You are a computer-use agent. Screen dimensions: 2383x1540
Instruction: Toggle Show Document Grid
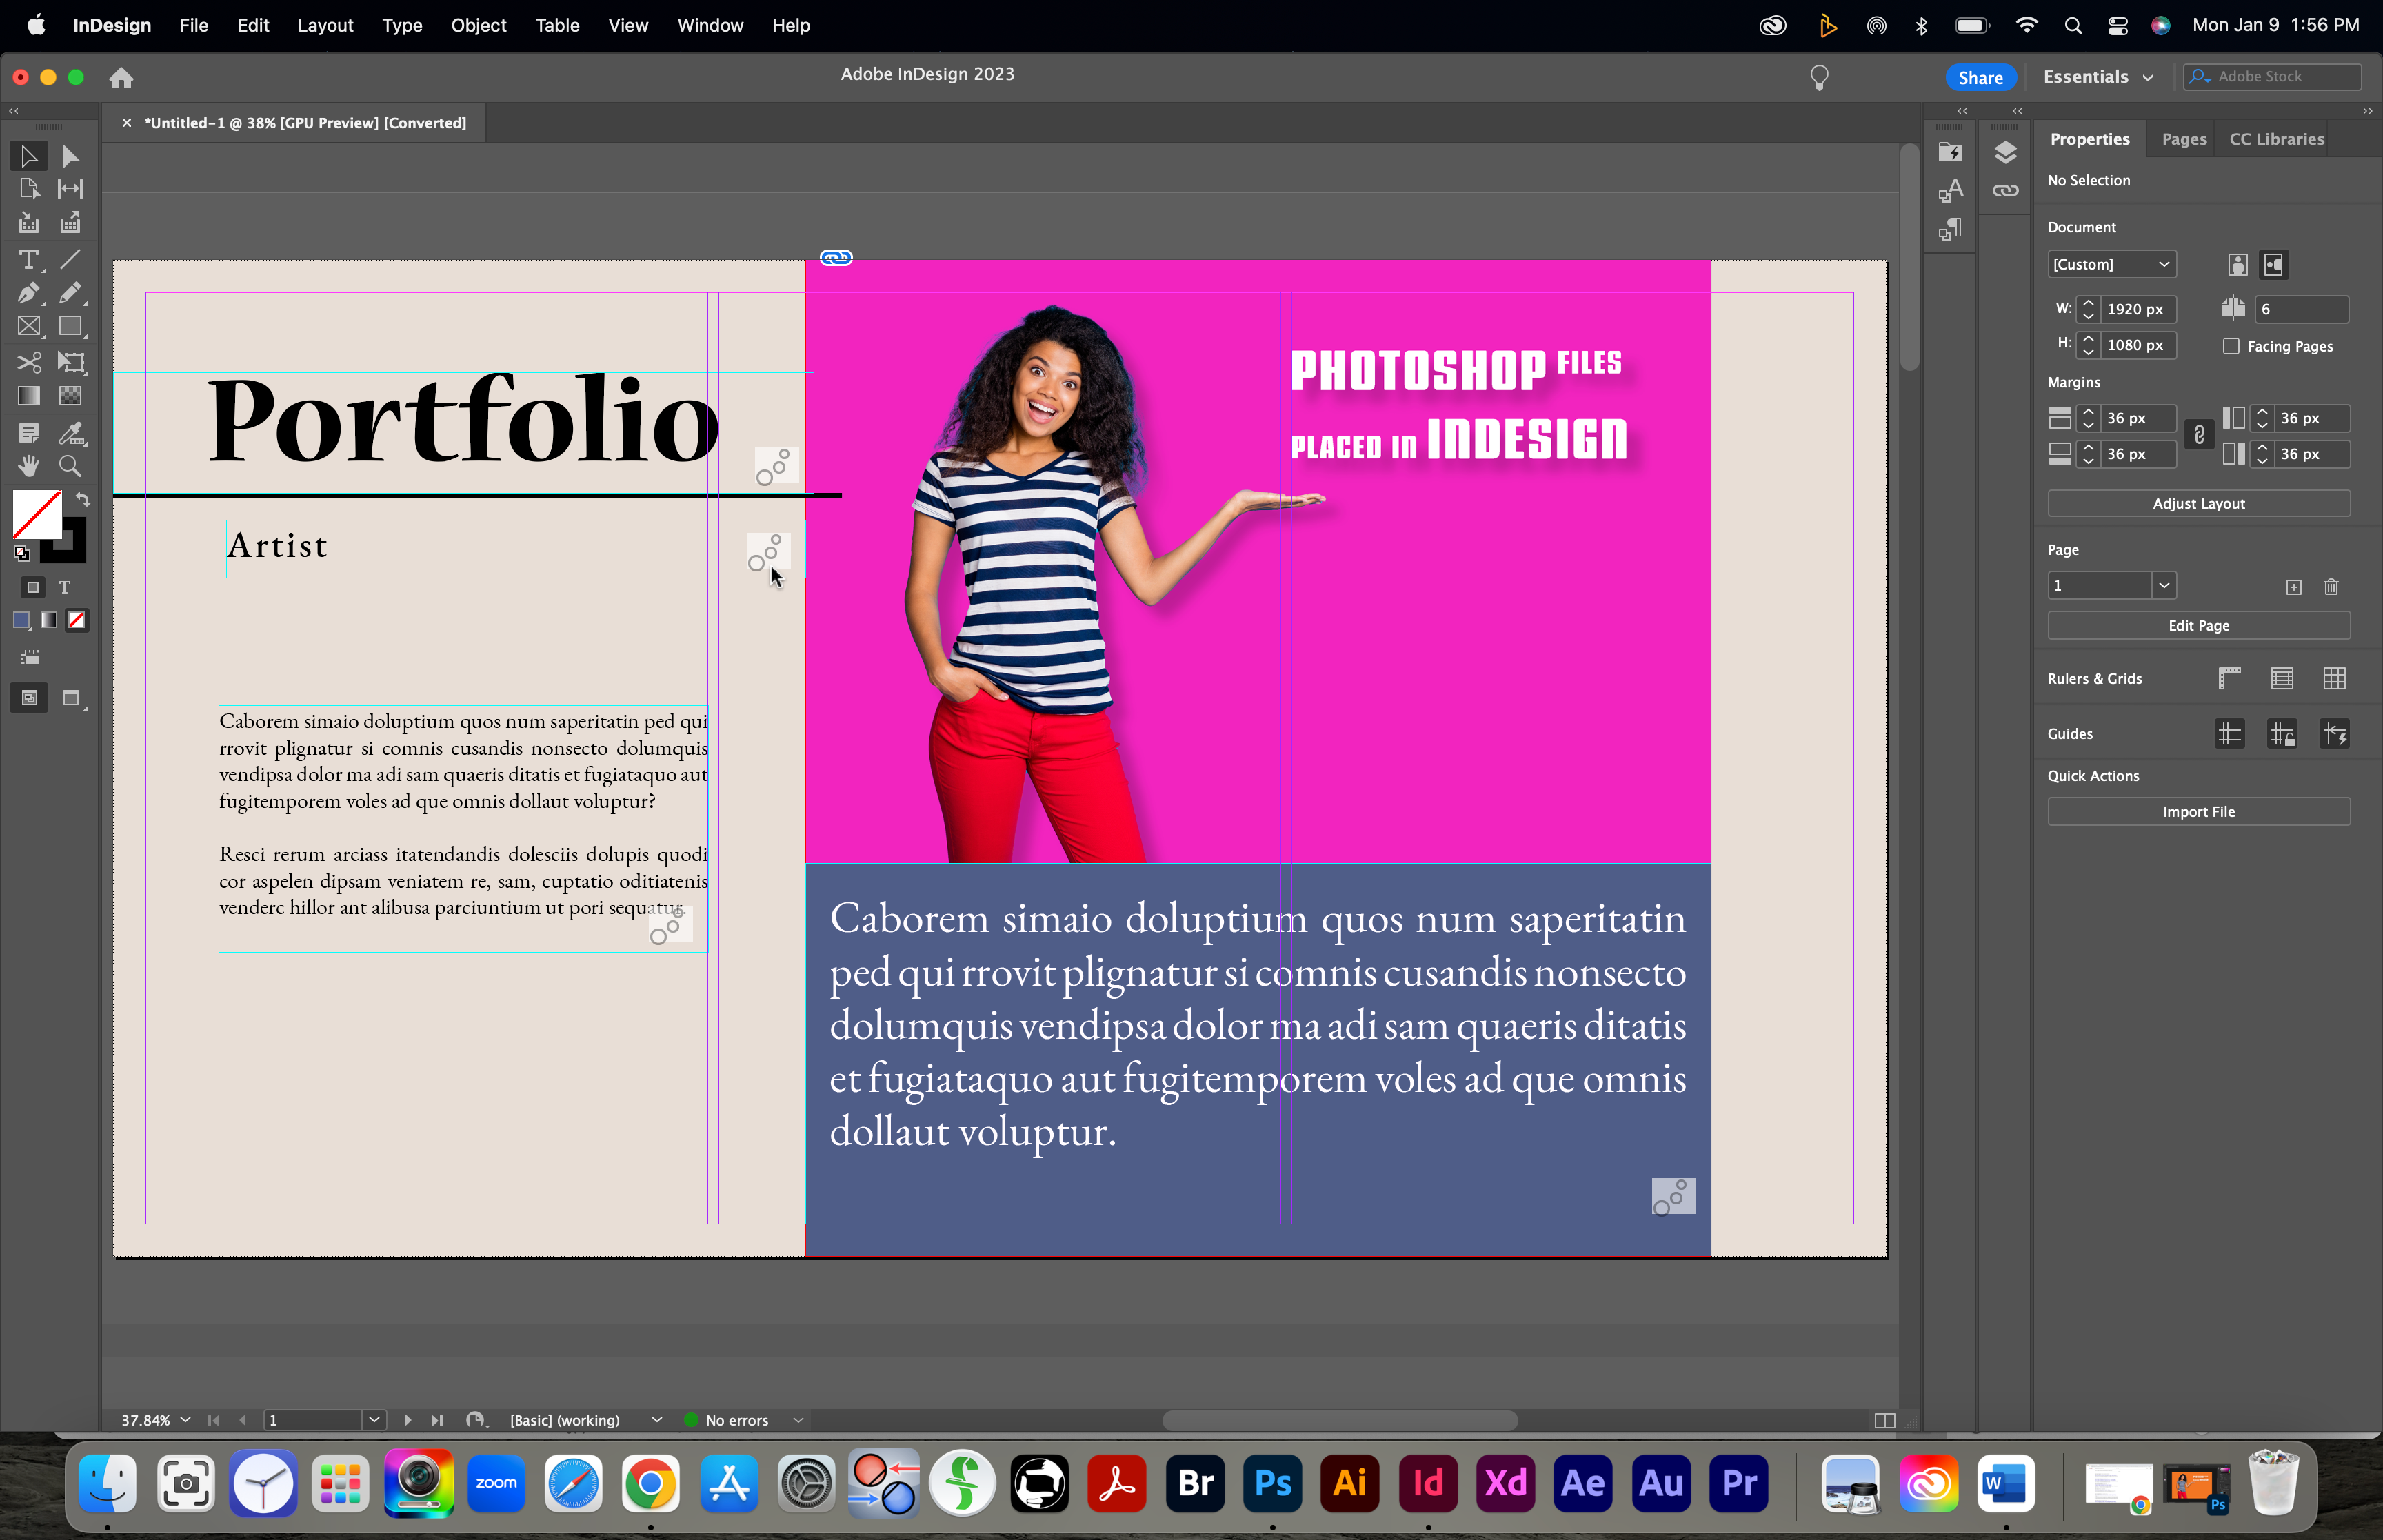(2334, 679)
